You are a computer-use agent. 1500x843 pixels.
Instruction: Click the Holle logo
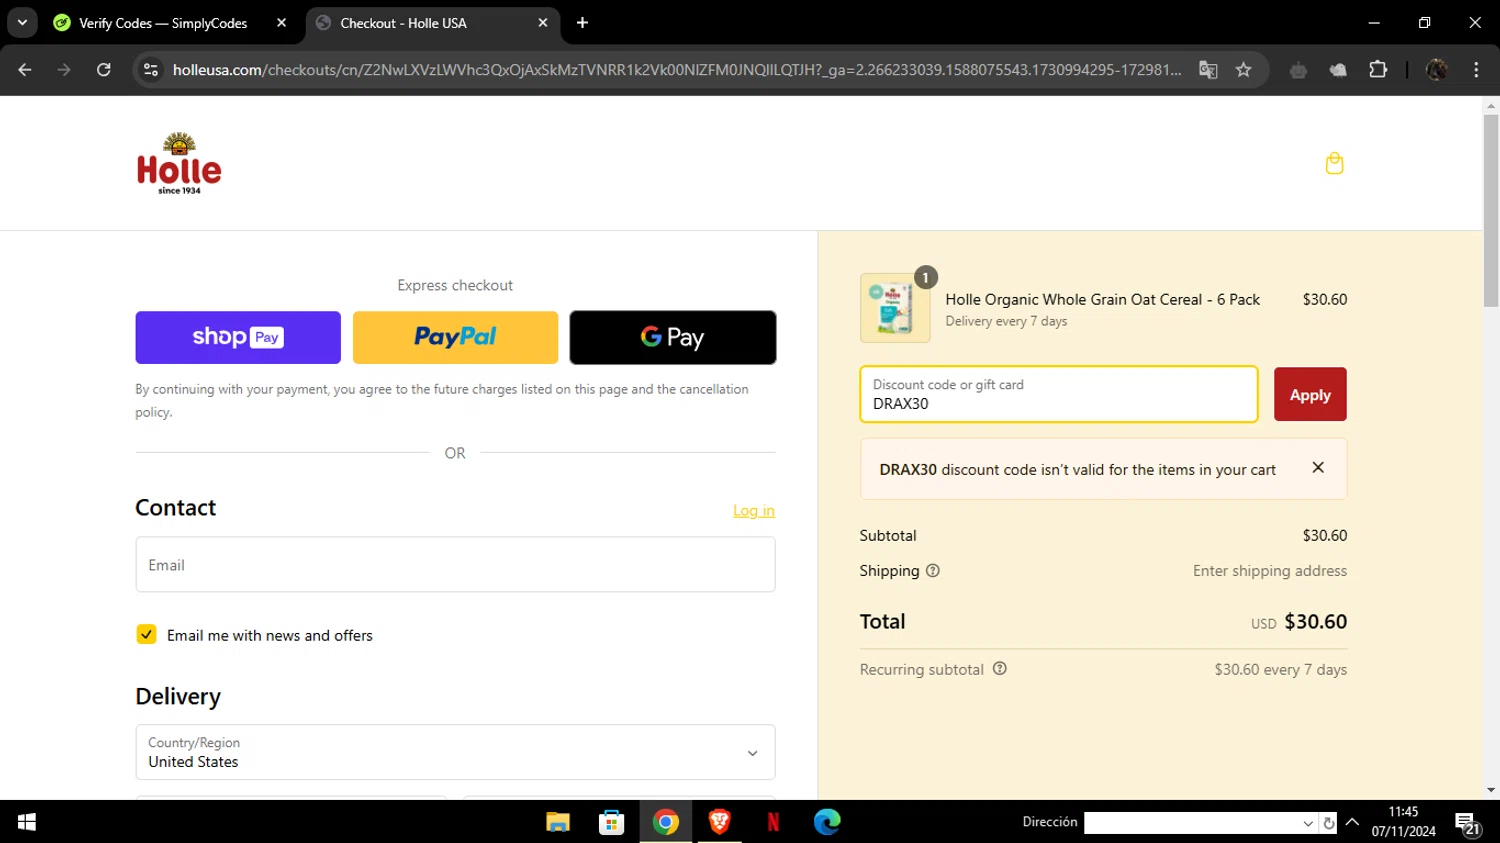179,163
